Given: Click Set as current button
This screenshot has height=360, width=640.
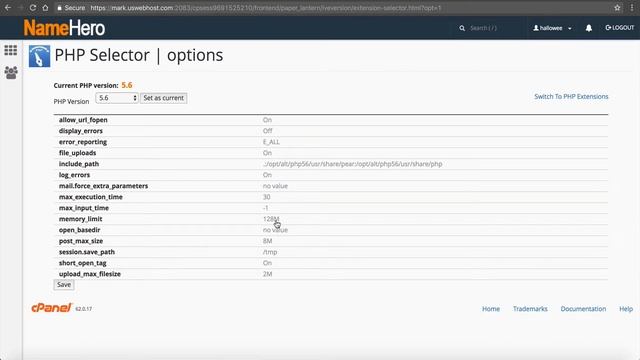Looking at the screenshot, I should click(164, 98).
